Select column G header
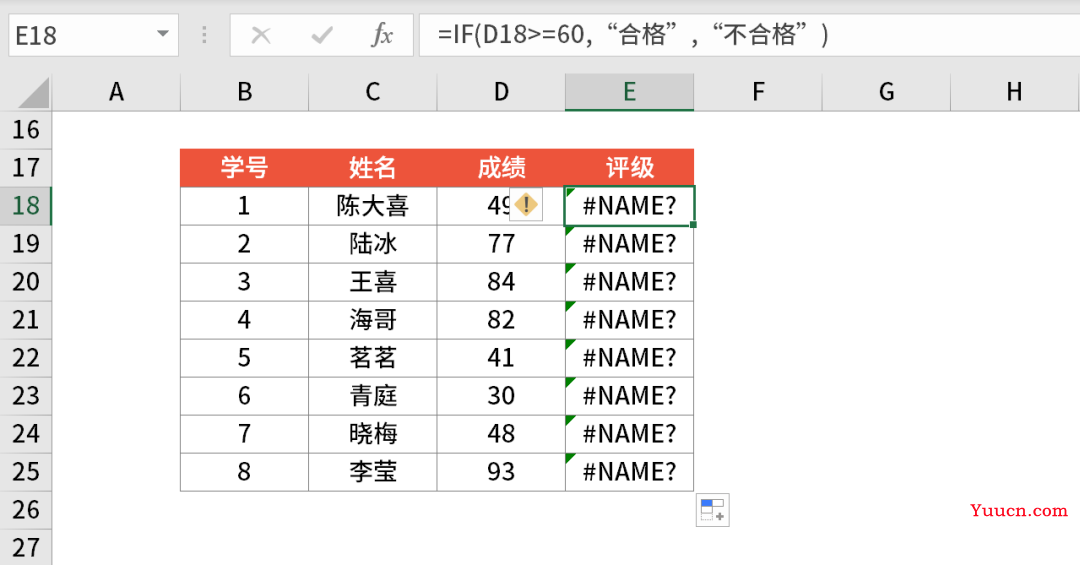This screenshot has height=565, width=1080. (886, 92)
